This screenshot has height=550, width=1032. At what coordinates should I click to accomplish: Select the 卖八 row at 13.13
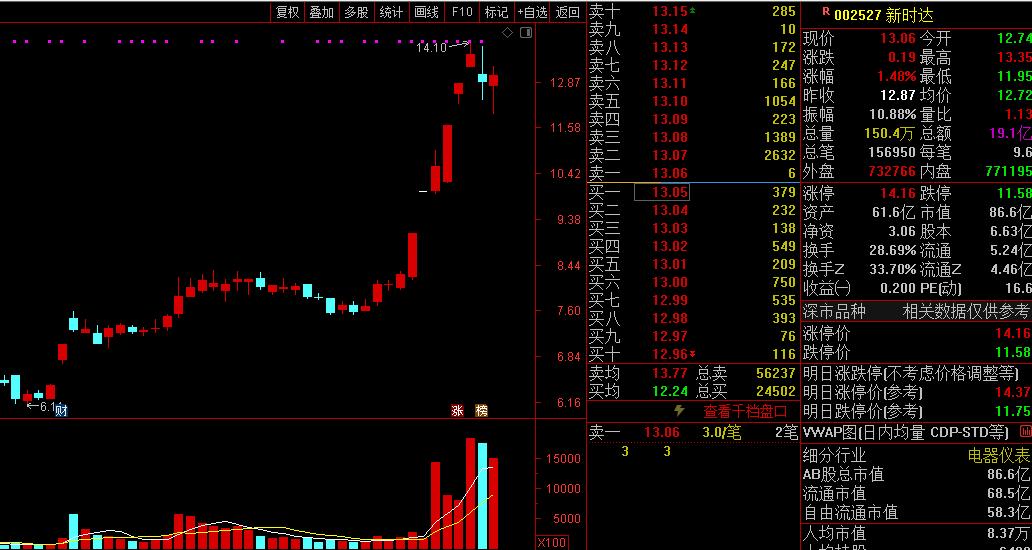(x=692, y=47)
